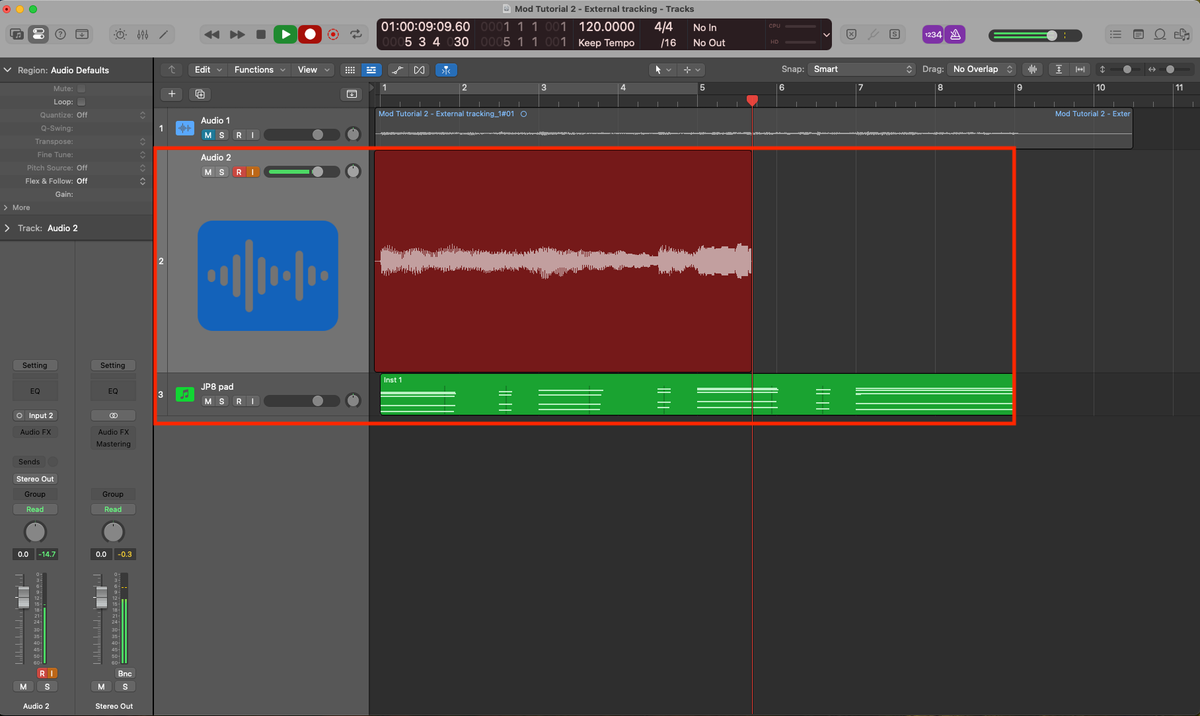The image size is (1200, 716).
Task: Solo the JP8 pad track
Action: (x=220, y=400)
